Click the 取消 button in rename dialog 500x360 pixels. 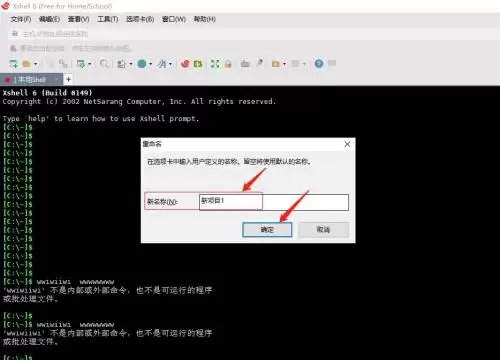[323, 230]
